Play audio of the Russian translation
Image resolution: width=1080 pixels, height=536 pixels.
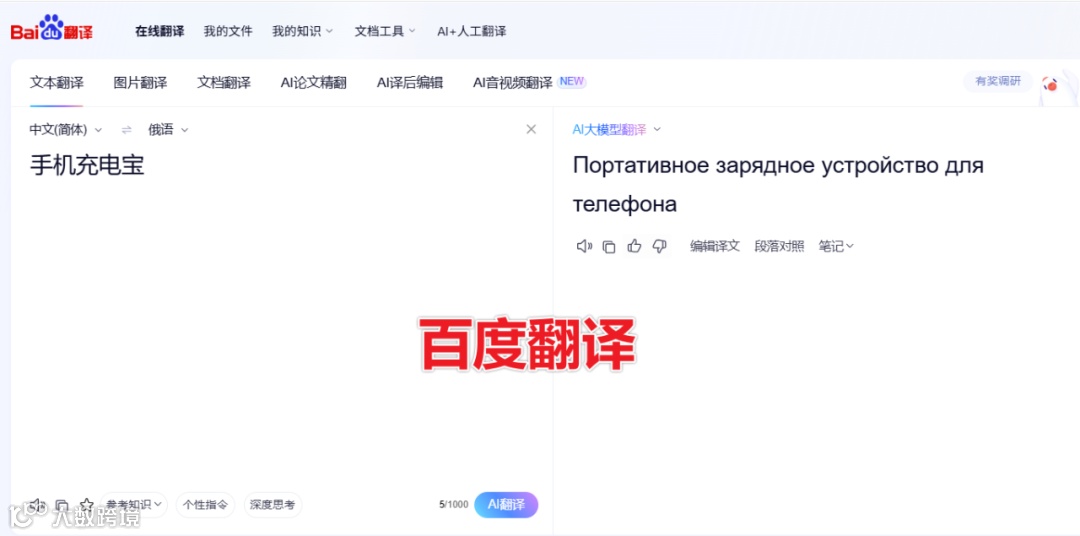[584, 246]
